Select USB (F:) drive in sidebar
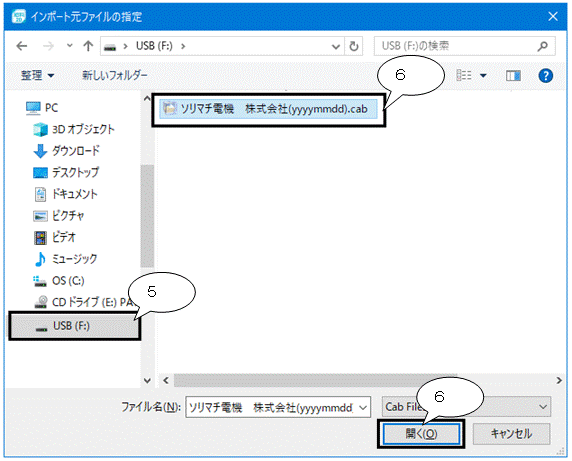 coord(75,326)
